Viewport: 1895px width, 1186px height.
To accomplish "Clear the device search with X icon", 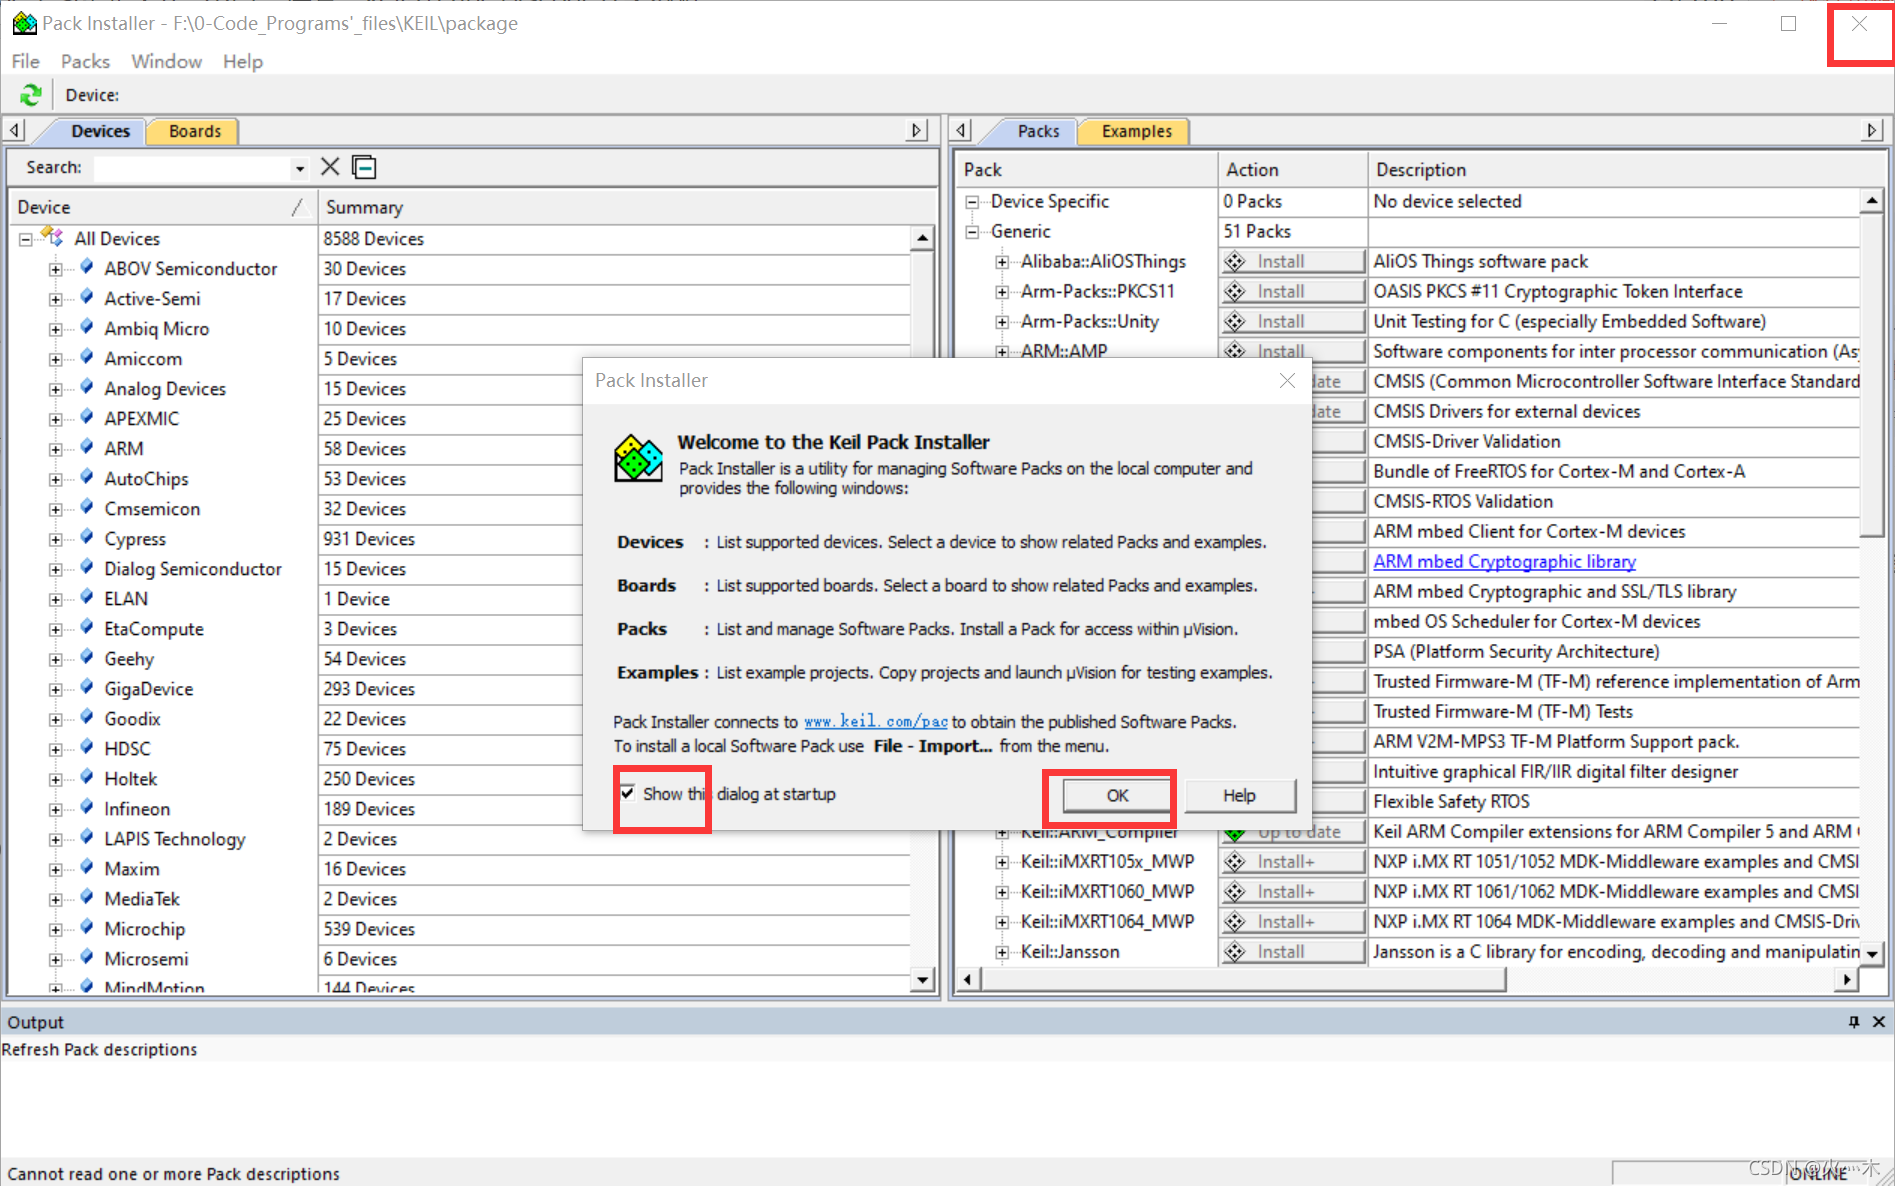I will (330, 167).
